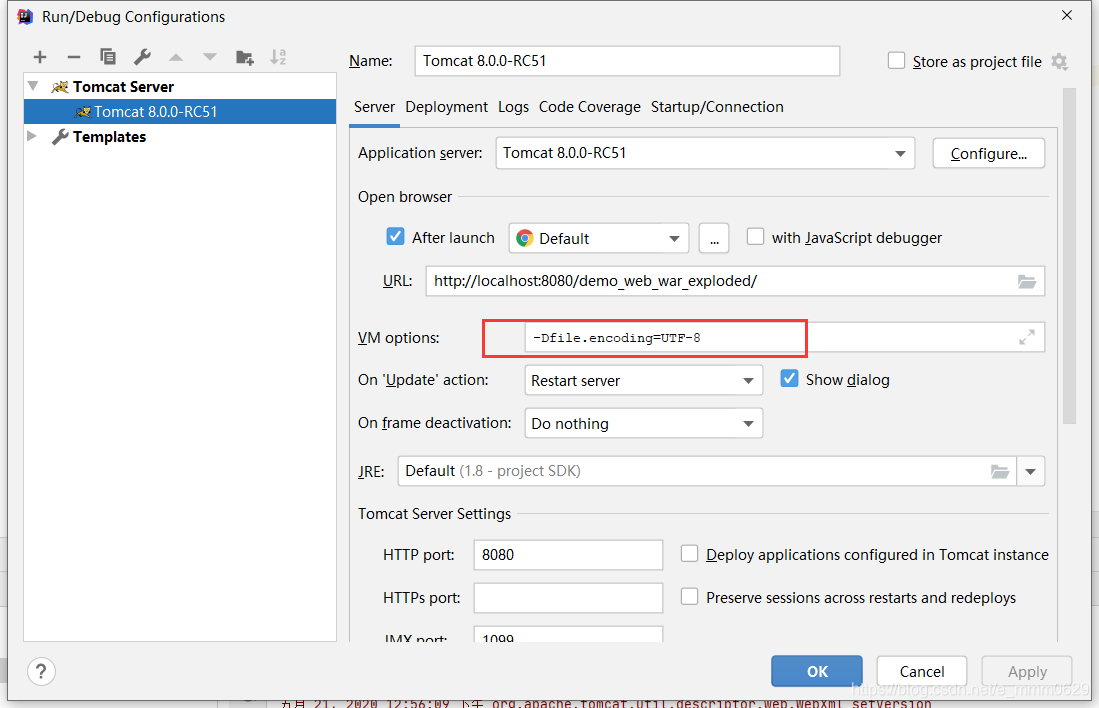Switch to the Logs tab
Viewport: 1099px width, 708px height.
[x=513, y=107]
